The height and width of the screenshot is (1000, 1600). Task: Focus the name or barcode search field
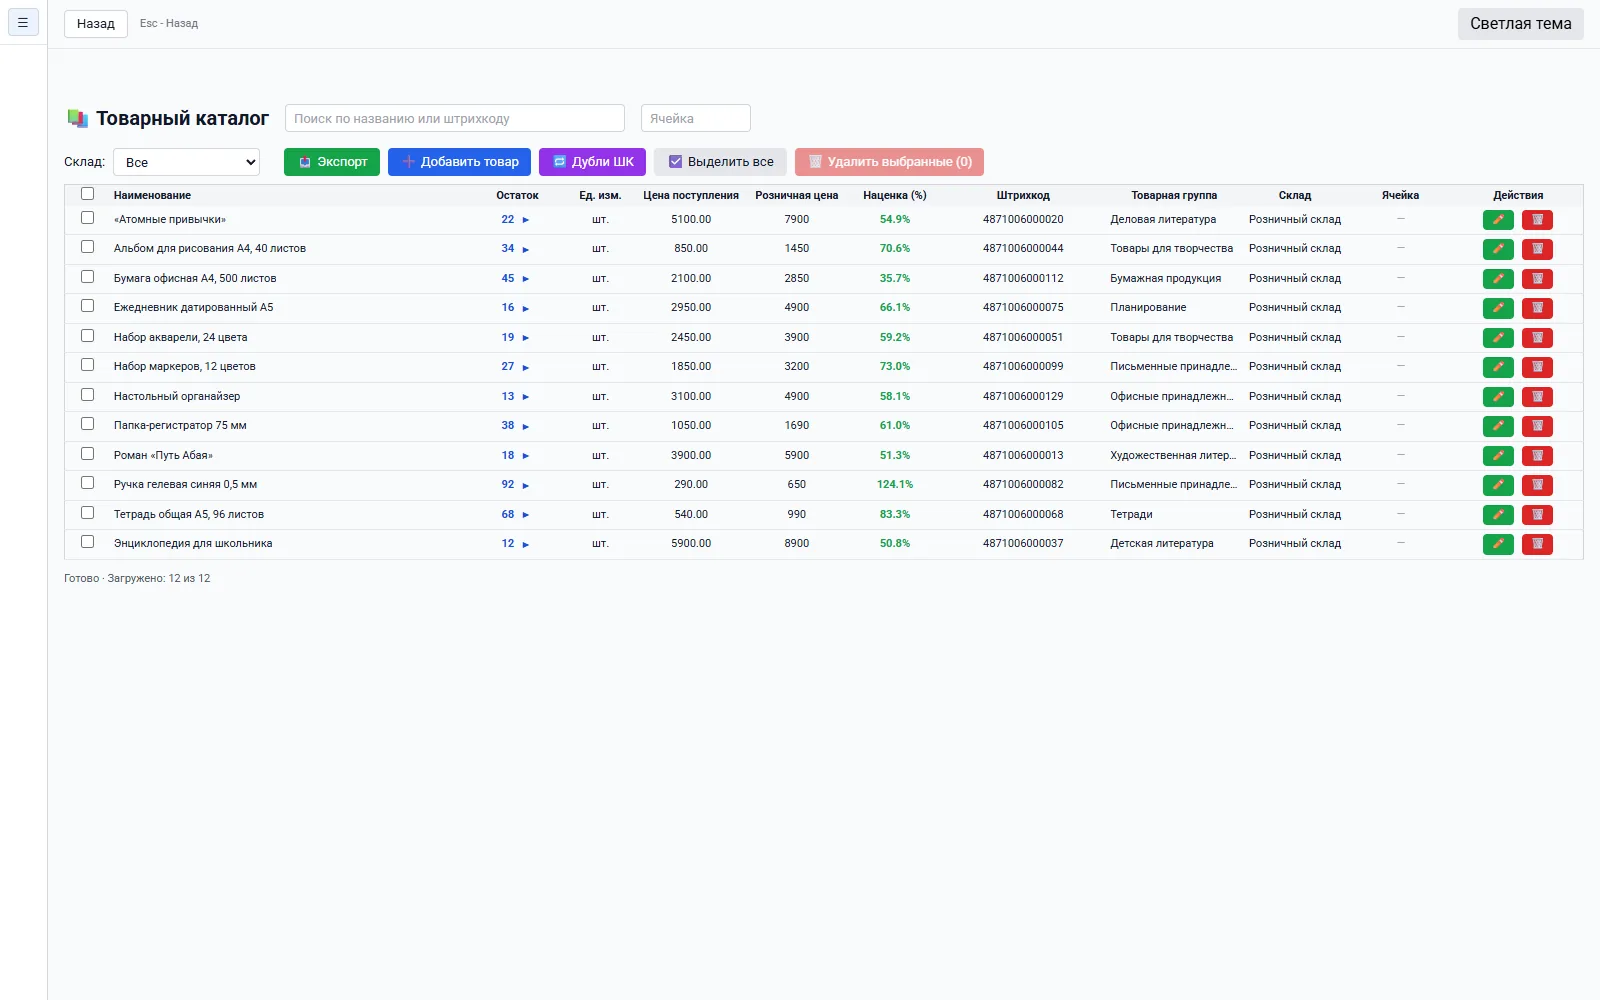click(455, 118)
